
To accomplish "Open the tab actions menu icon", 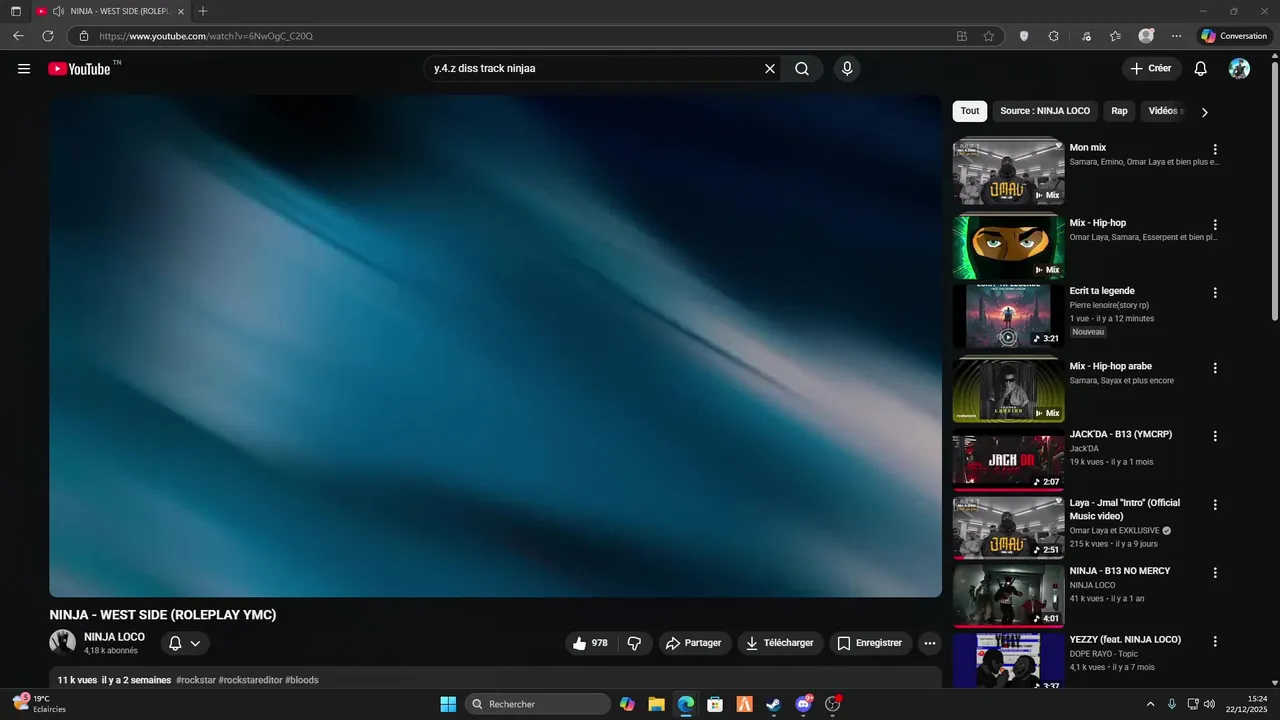I will [15, 11].
